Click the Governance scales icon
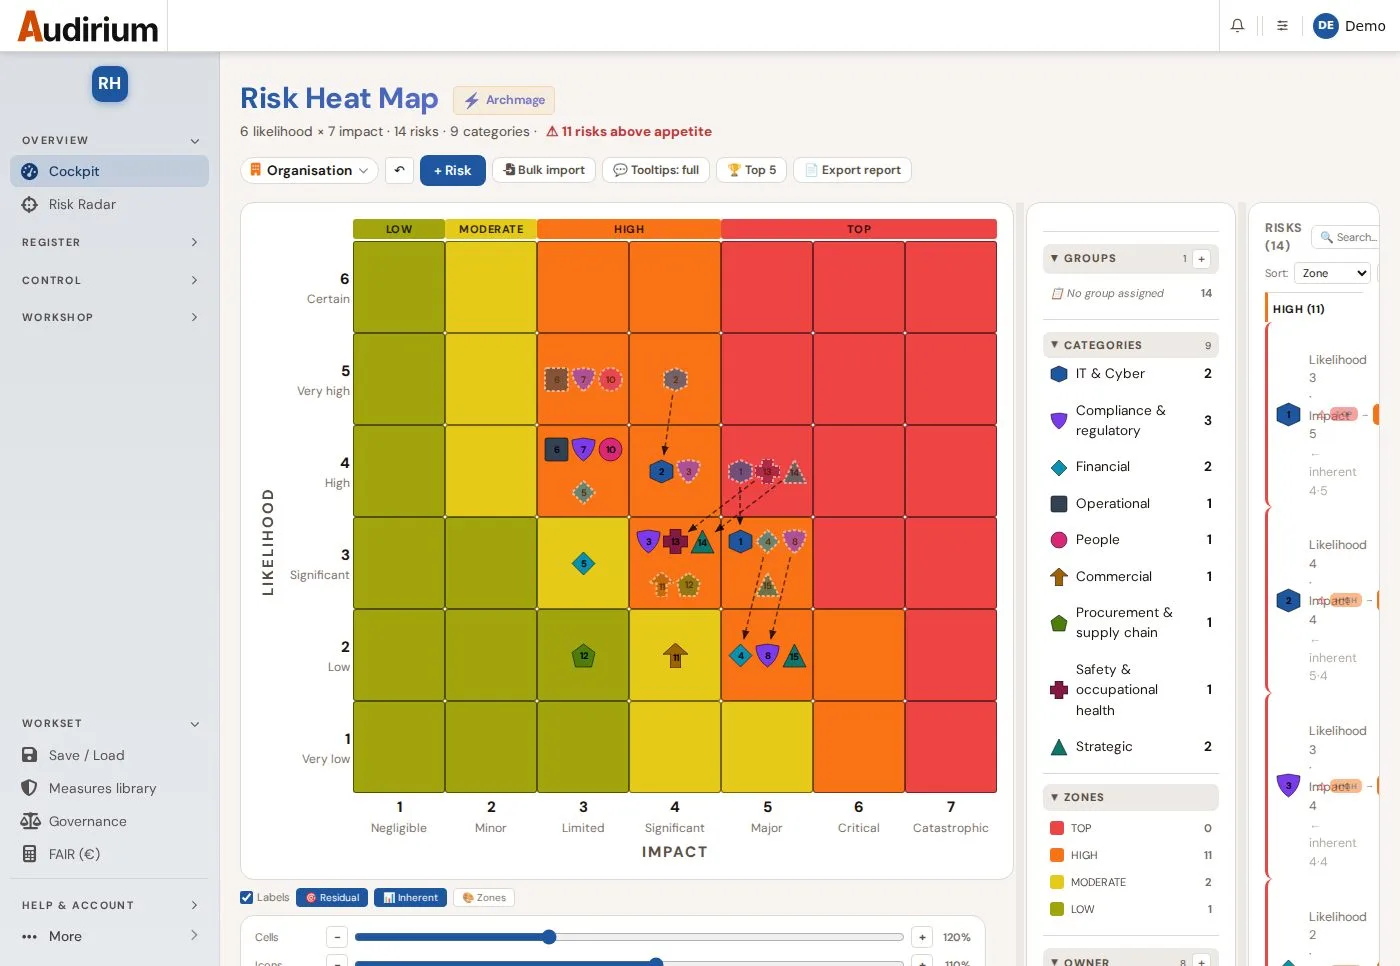Image resolution: width=1400 pixels, height=966 pixels. pyautogui.click(x=30, y=821)
